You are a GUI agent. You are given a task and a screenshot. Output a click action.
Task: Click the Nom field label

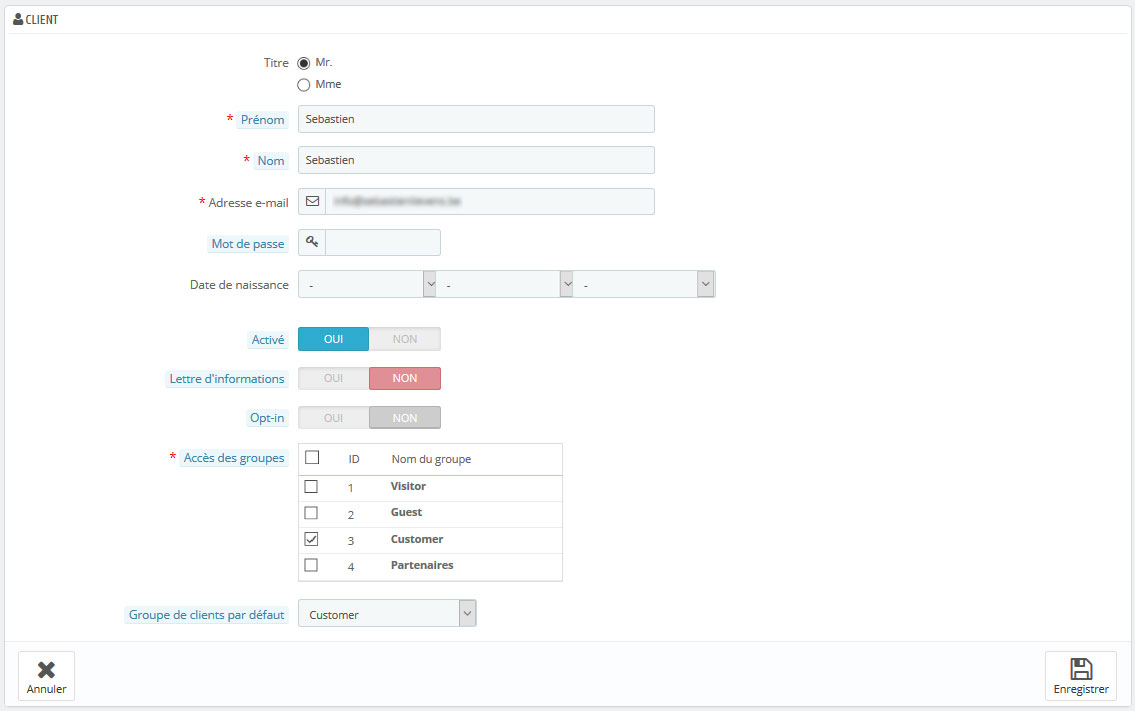(271, 161)
